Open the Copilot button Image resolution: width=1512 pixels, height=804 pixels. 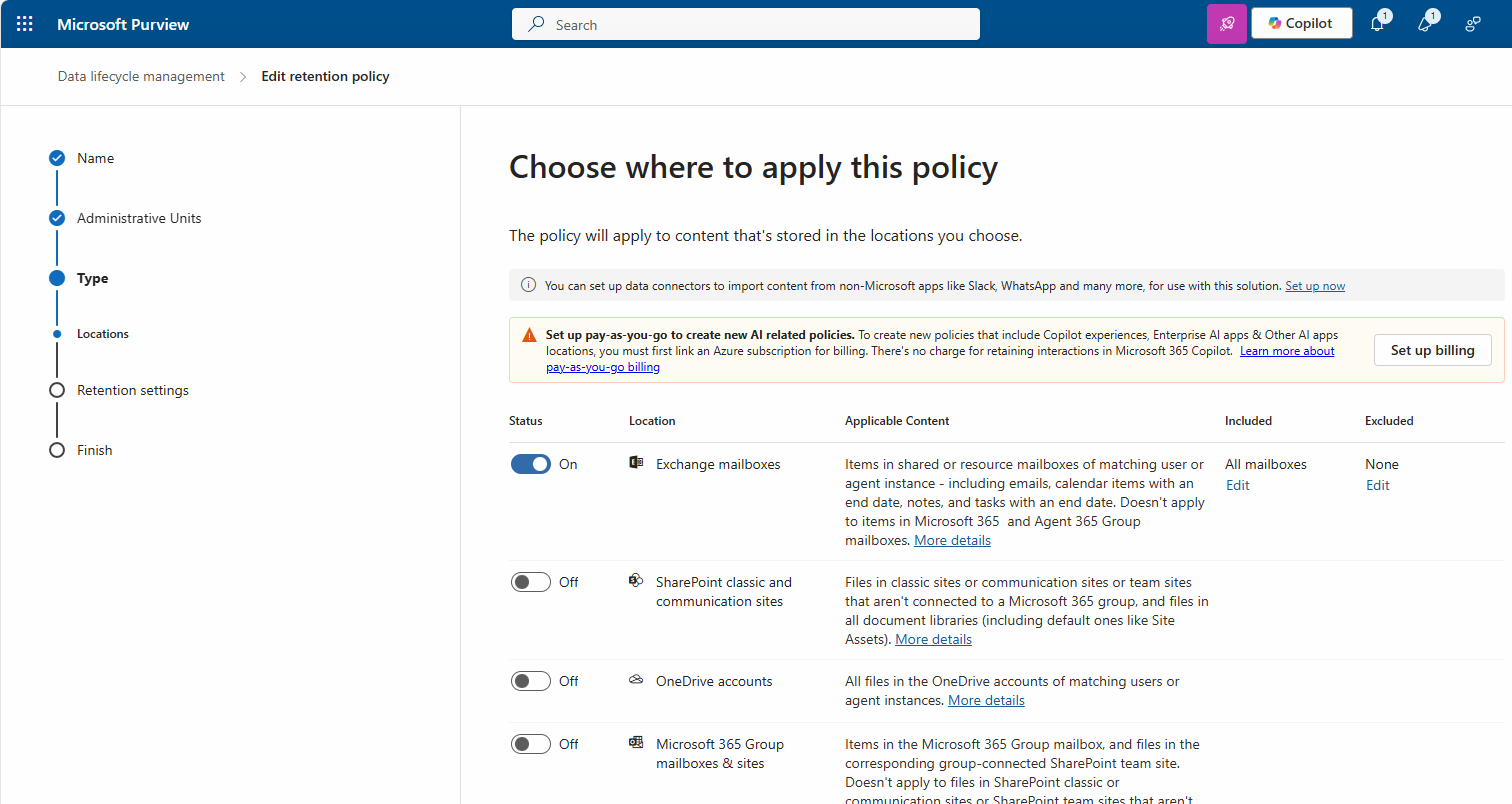point(1301,24)
